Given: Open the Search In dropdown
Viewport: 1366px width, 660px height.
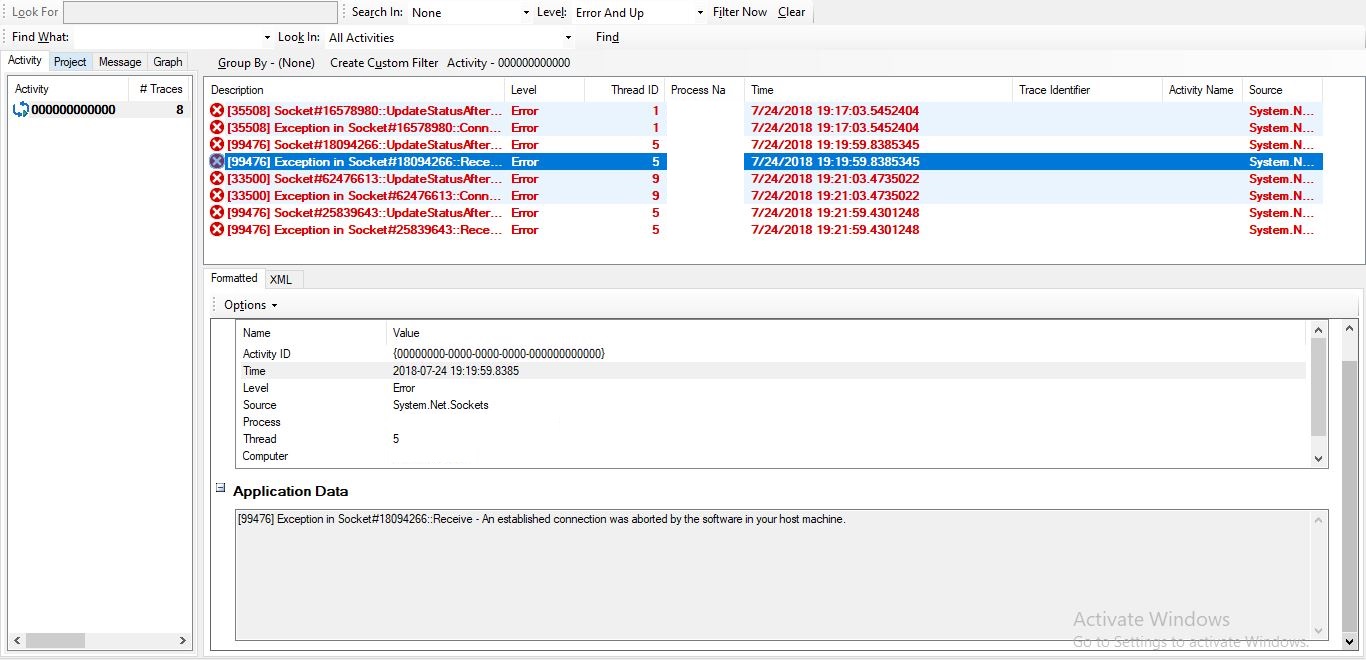Looking at the screenshot, I should (x=526, y=13).
